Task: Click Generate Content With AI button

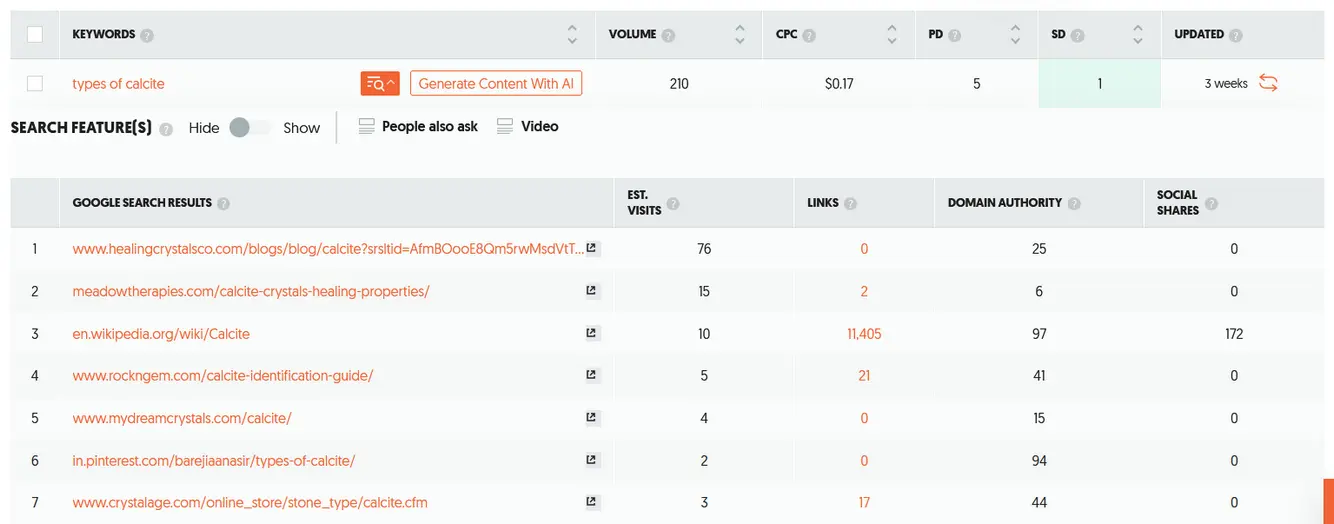Action: tap(496, 84)
